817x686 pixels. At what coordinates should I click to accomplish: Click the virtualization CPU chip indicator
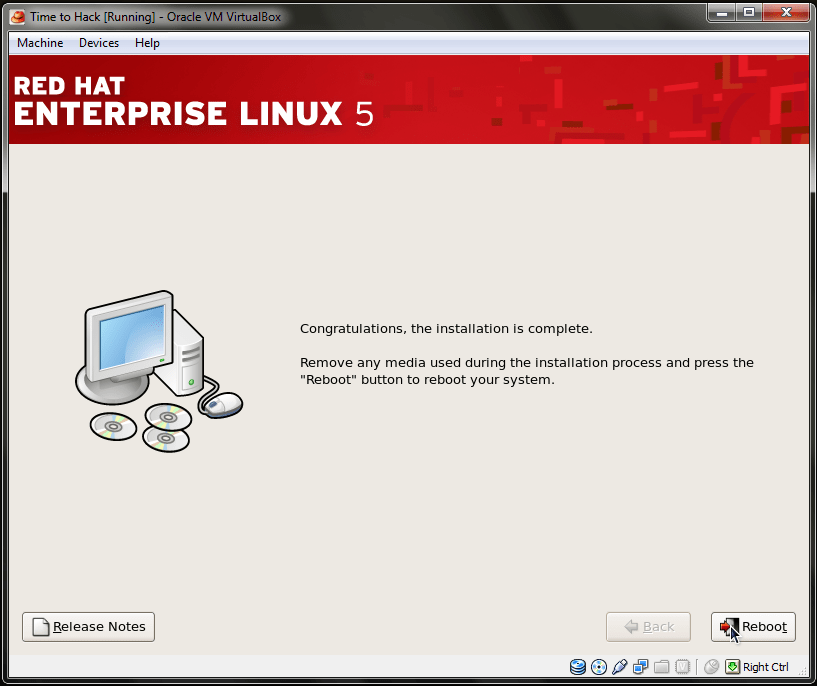[x=682, y=667]
